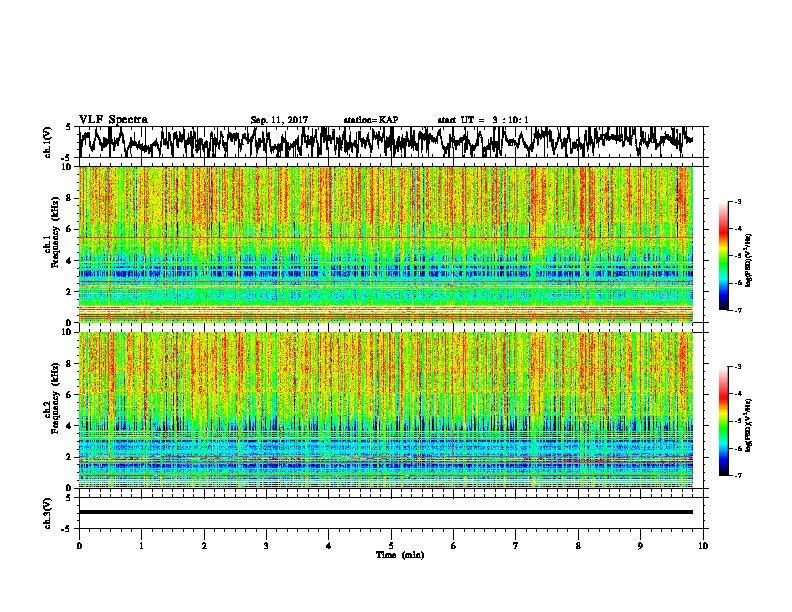The image size is (792, 612).
Task: Click the ch.1 voltage waveform trace
Action: (x=386, y=141)
